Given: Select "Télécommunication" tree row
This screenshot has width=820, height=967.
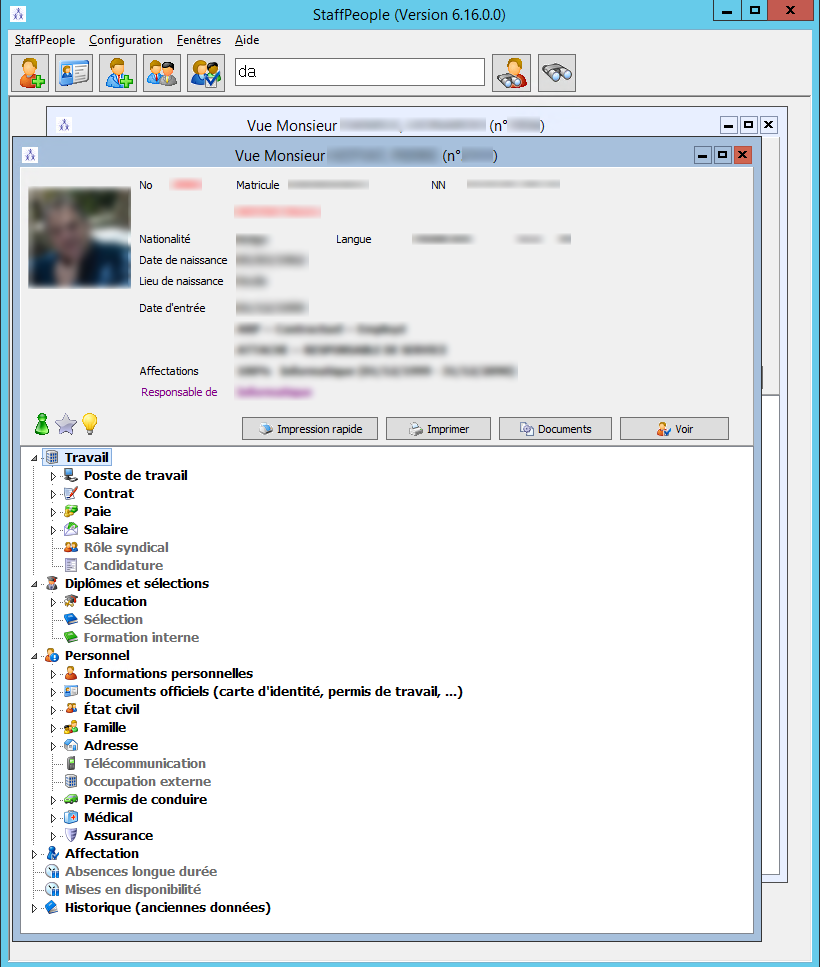Looking at the screenshot, I should tap(145, 763).
